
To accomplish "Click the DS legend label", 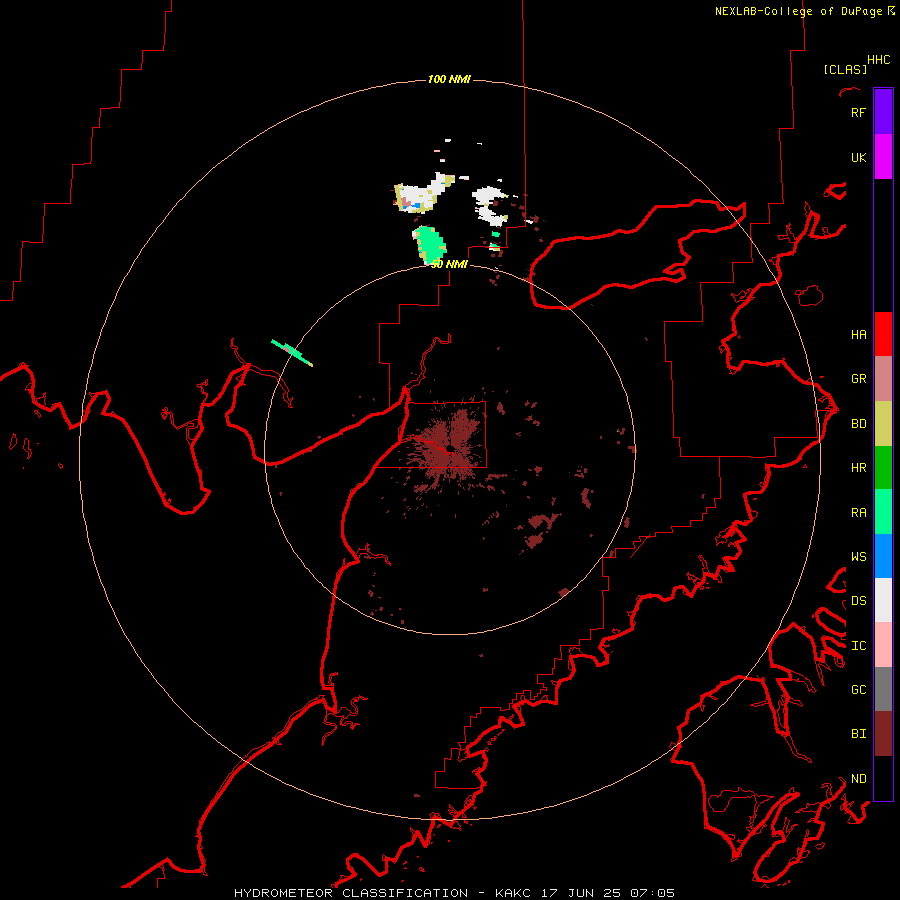I will pyautogui.click(x=858, y=600).
